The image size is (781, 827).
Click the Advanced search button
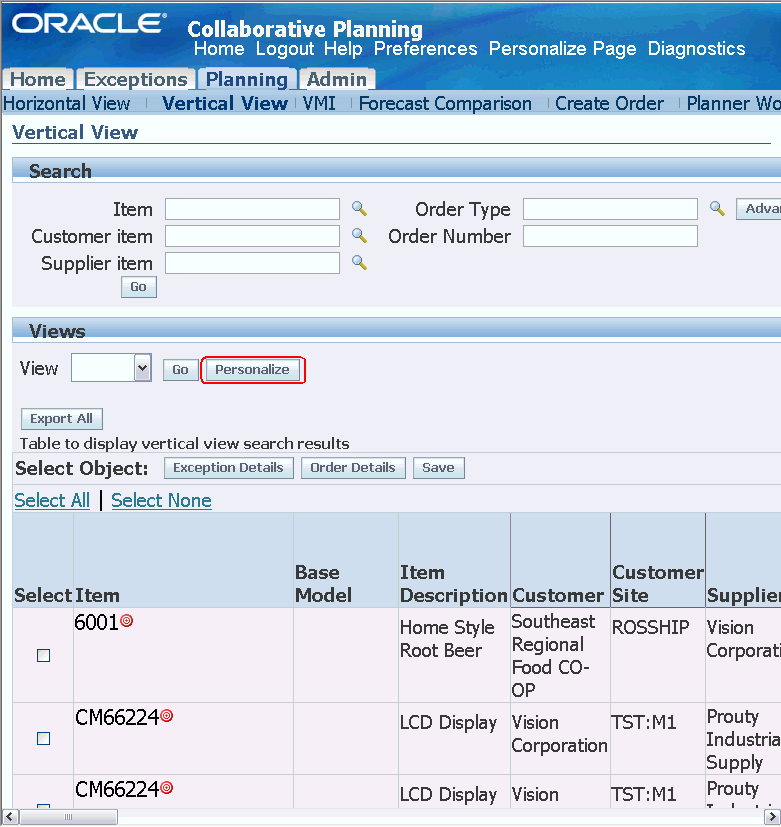[x=758, y=209]
